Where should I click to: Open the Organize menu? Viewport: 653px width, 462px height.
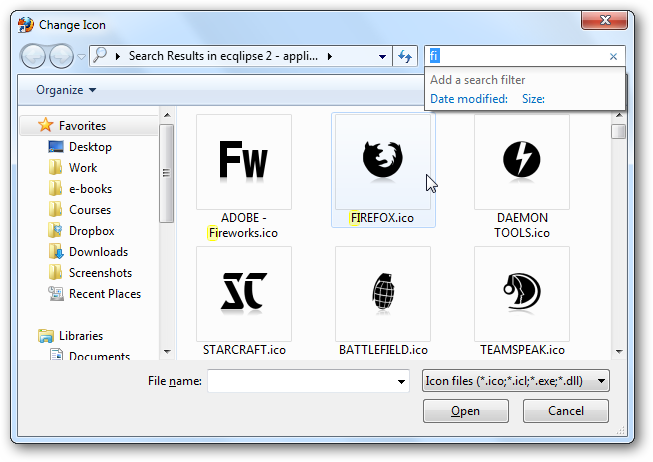tap(66, 90)
